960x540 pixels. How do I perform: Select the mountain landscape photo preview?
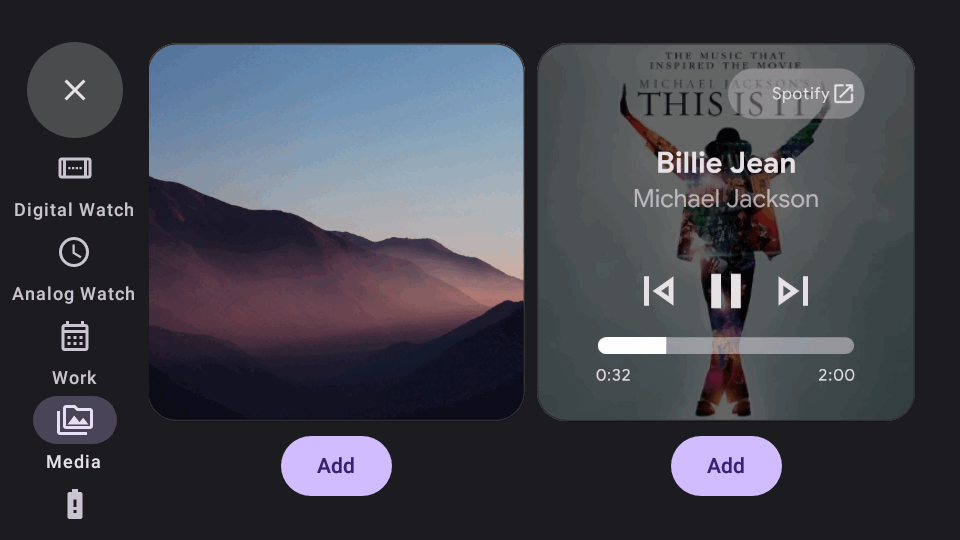336,231
